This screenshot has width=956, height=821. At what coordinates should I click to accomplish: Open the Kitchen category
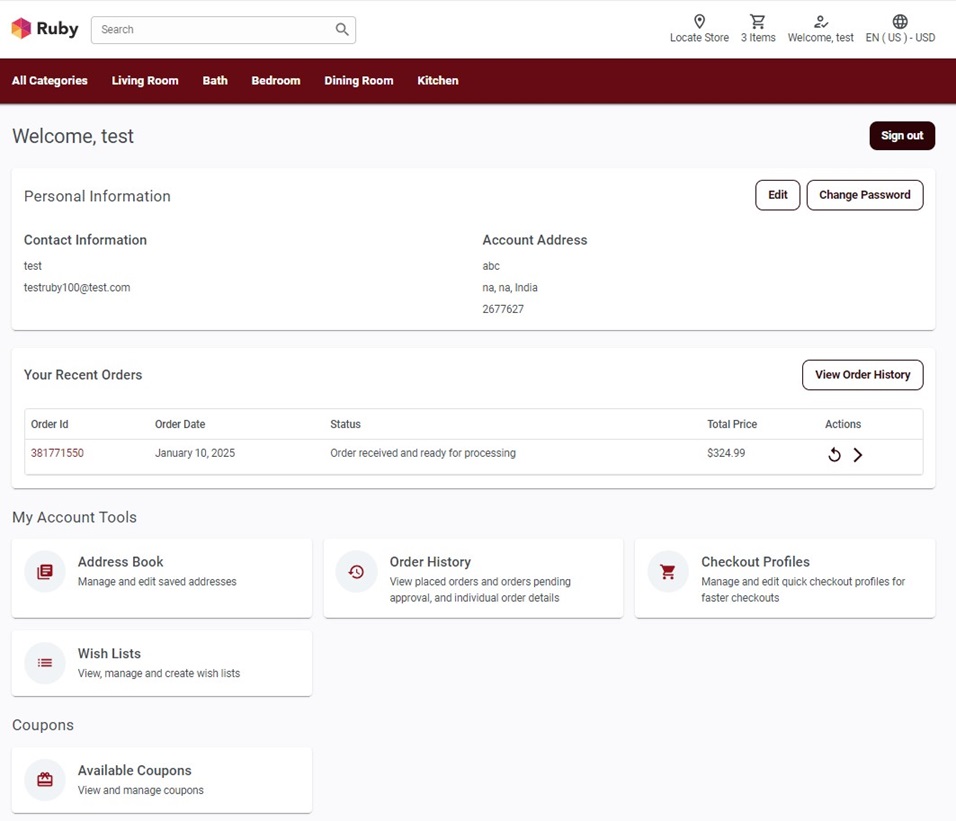click(438, 80)
